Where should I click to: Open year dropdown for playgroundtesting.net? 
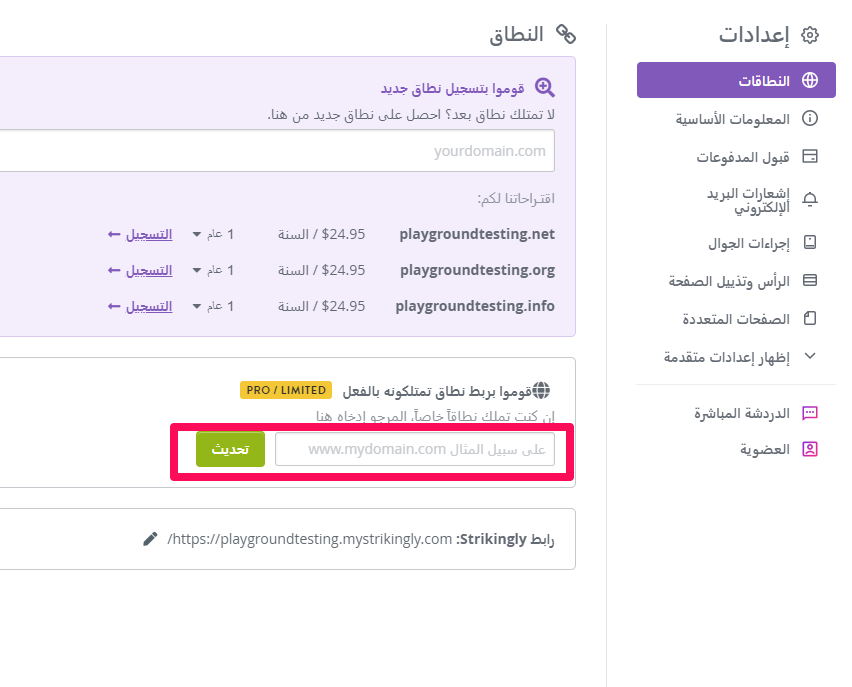tap(212, 234)
